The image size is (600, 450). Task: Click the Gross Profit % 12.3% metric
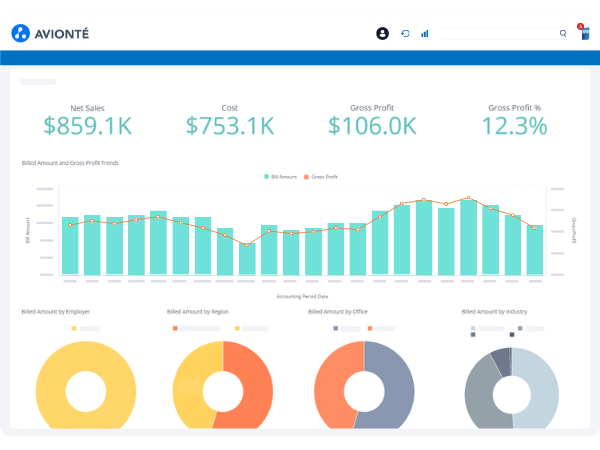tap(514, 125)
